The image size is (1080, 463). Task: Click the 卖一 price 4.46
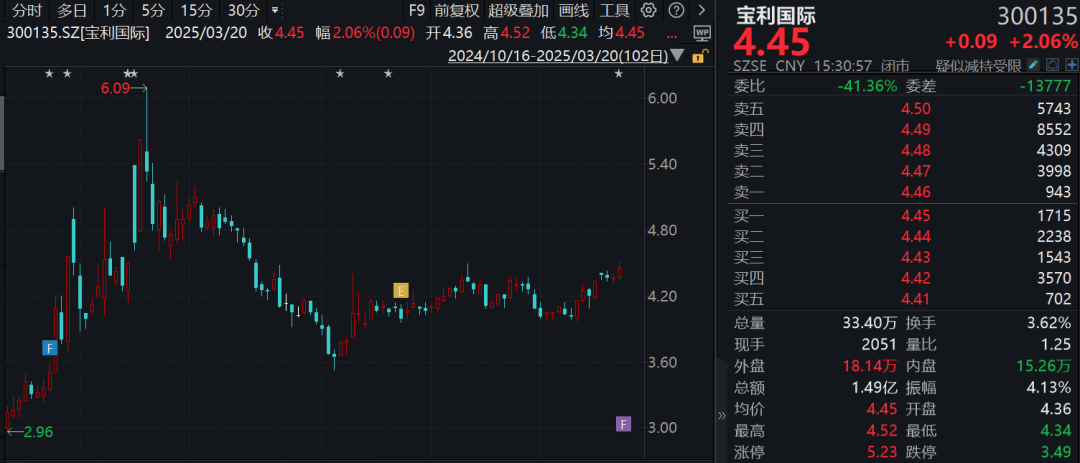(916, 193)
